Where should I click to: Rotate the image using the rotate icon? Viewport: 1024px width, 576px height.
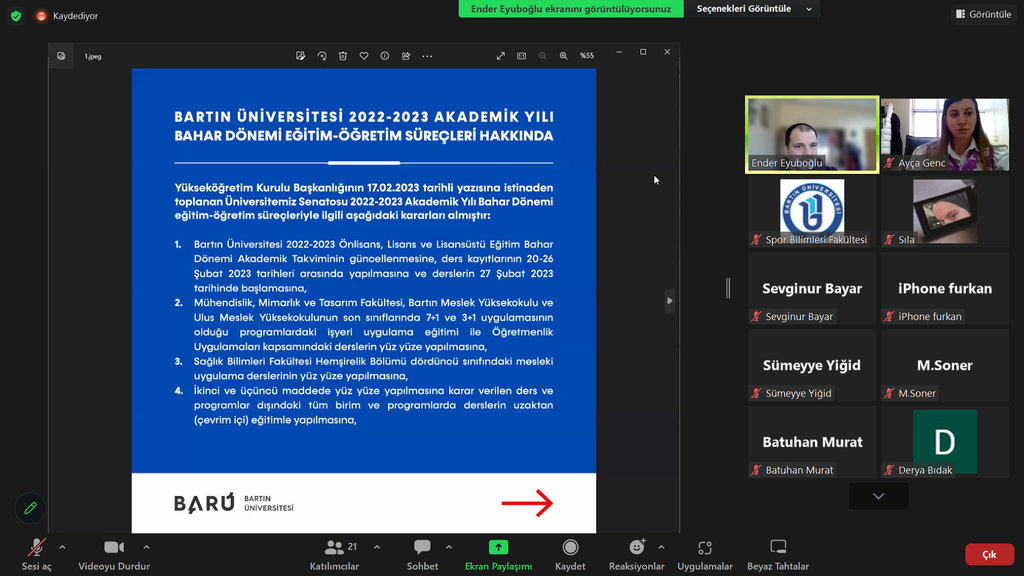coord(322,56)
